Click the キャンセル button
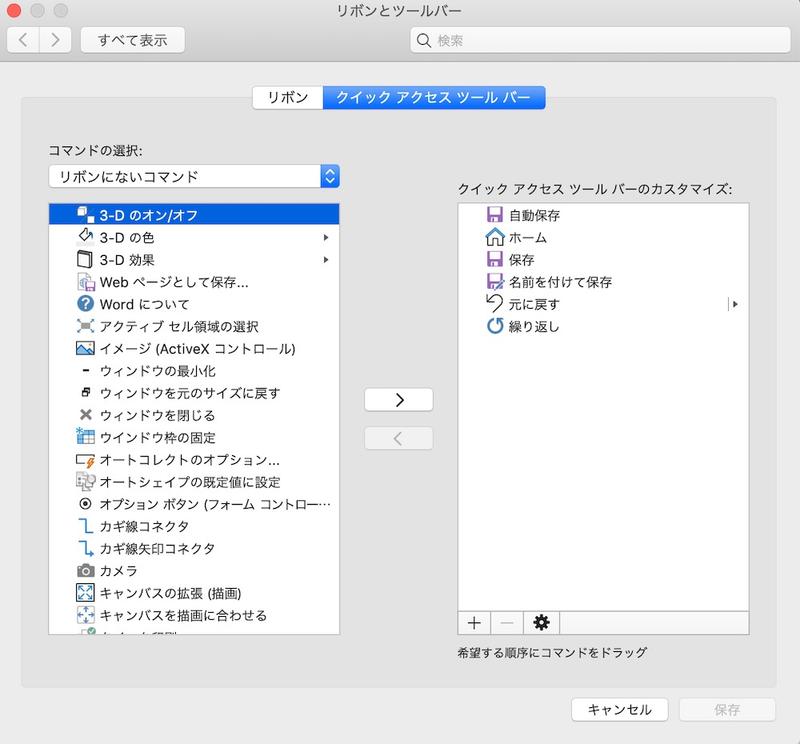The width and height of the screenshot is (800, 744). (619, 710)
